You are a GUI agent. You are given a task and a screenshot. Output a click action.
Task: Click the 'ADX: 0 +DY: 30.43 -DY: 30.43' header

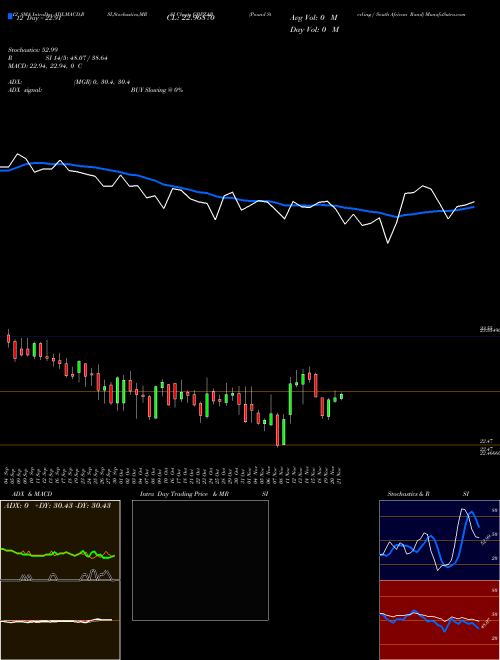[x=57, y=505]
